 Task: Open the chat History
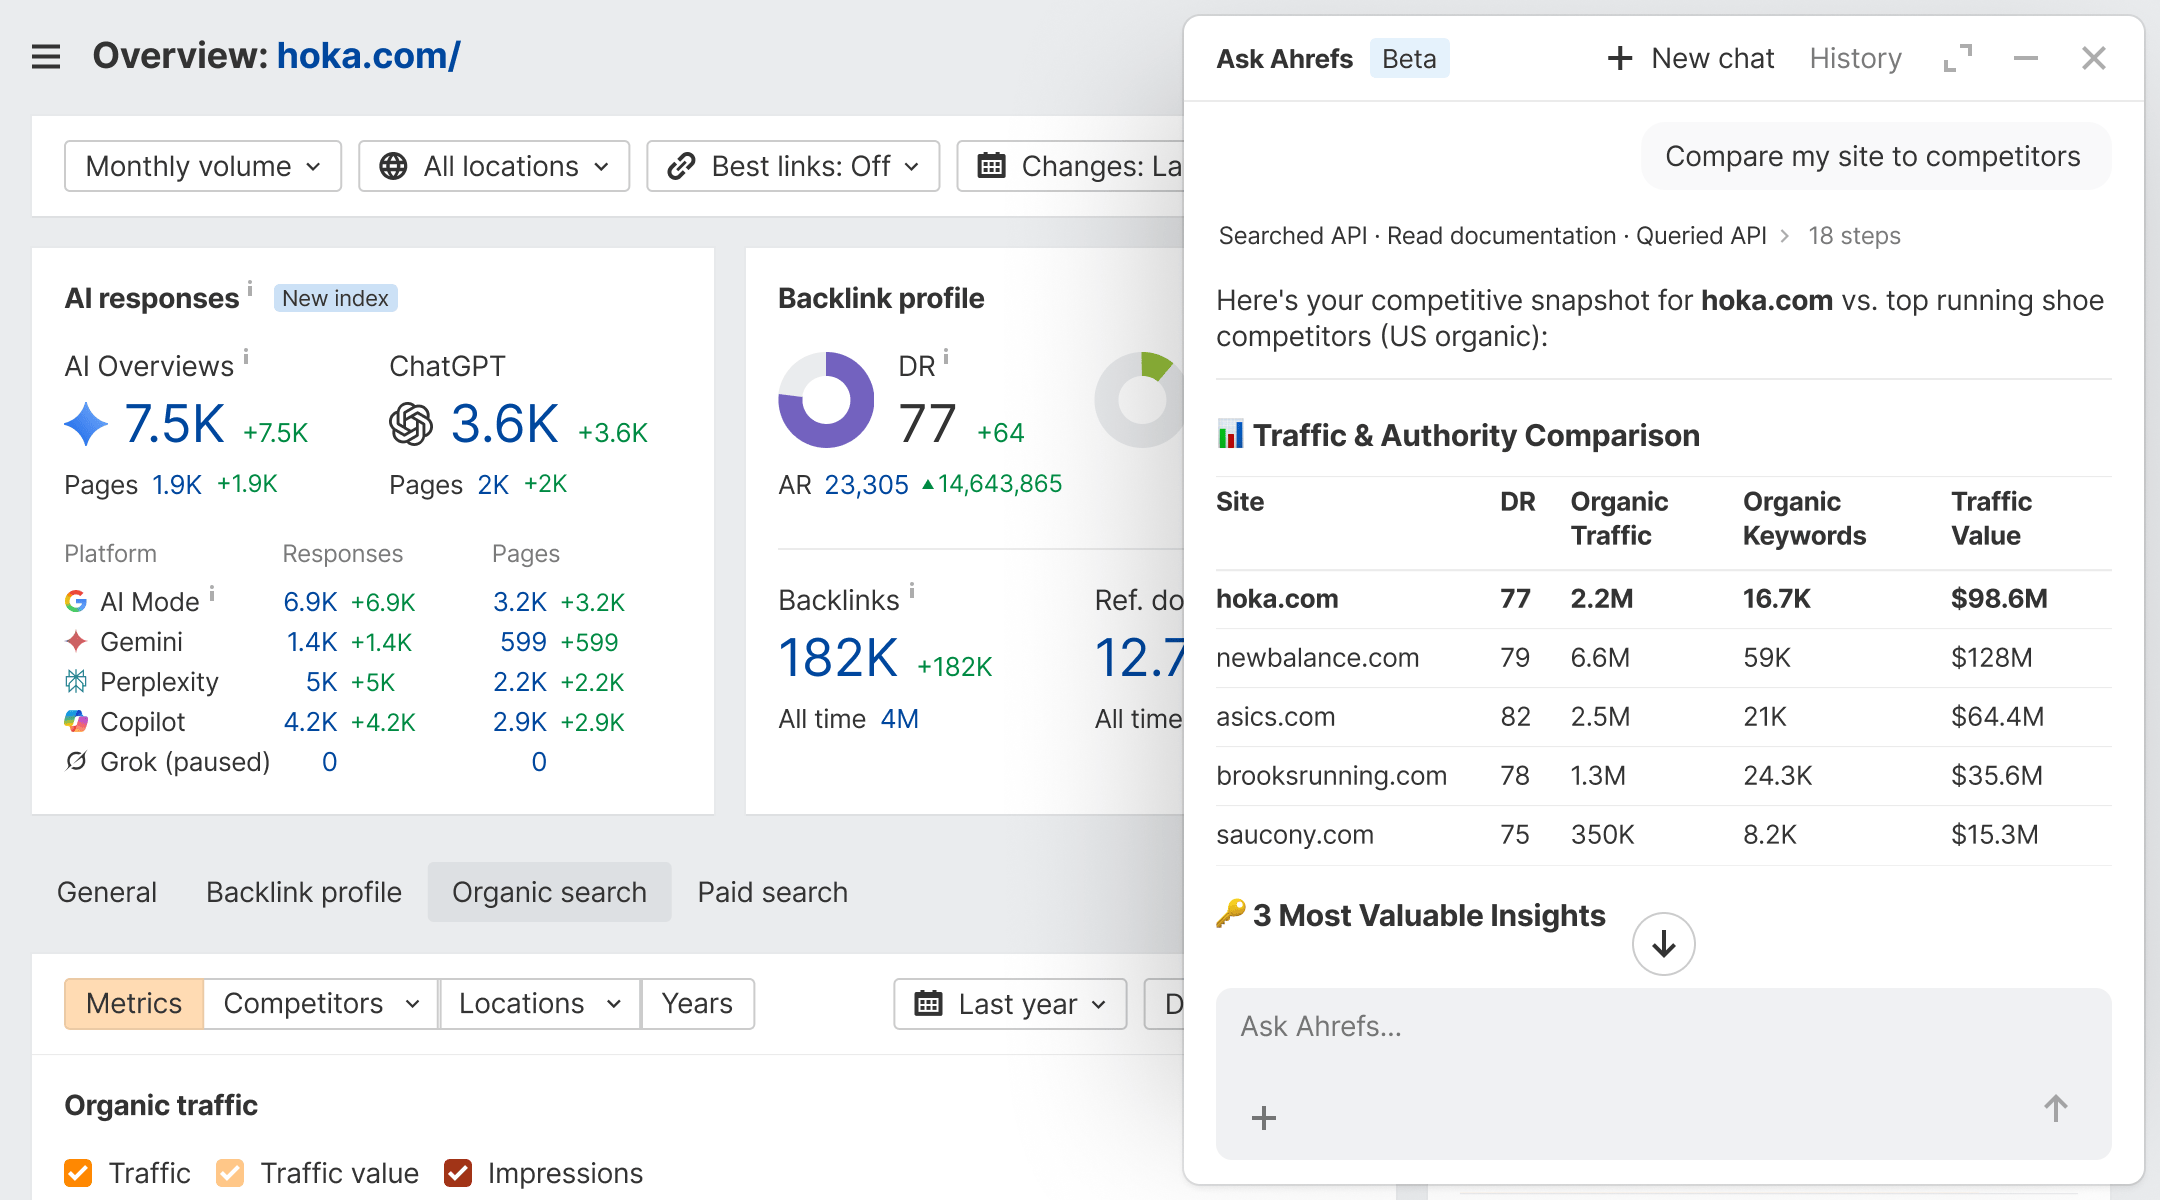[1856, 59]
